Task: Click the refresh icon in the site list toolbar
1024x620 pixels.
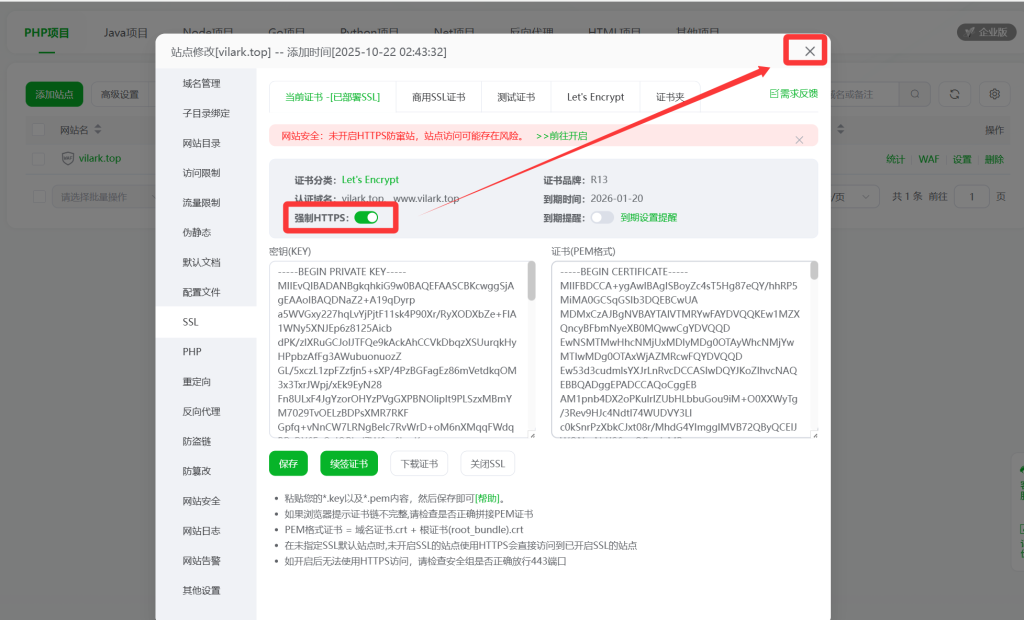Action: 955,94
